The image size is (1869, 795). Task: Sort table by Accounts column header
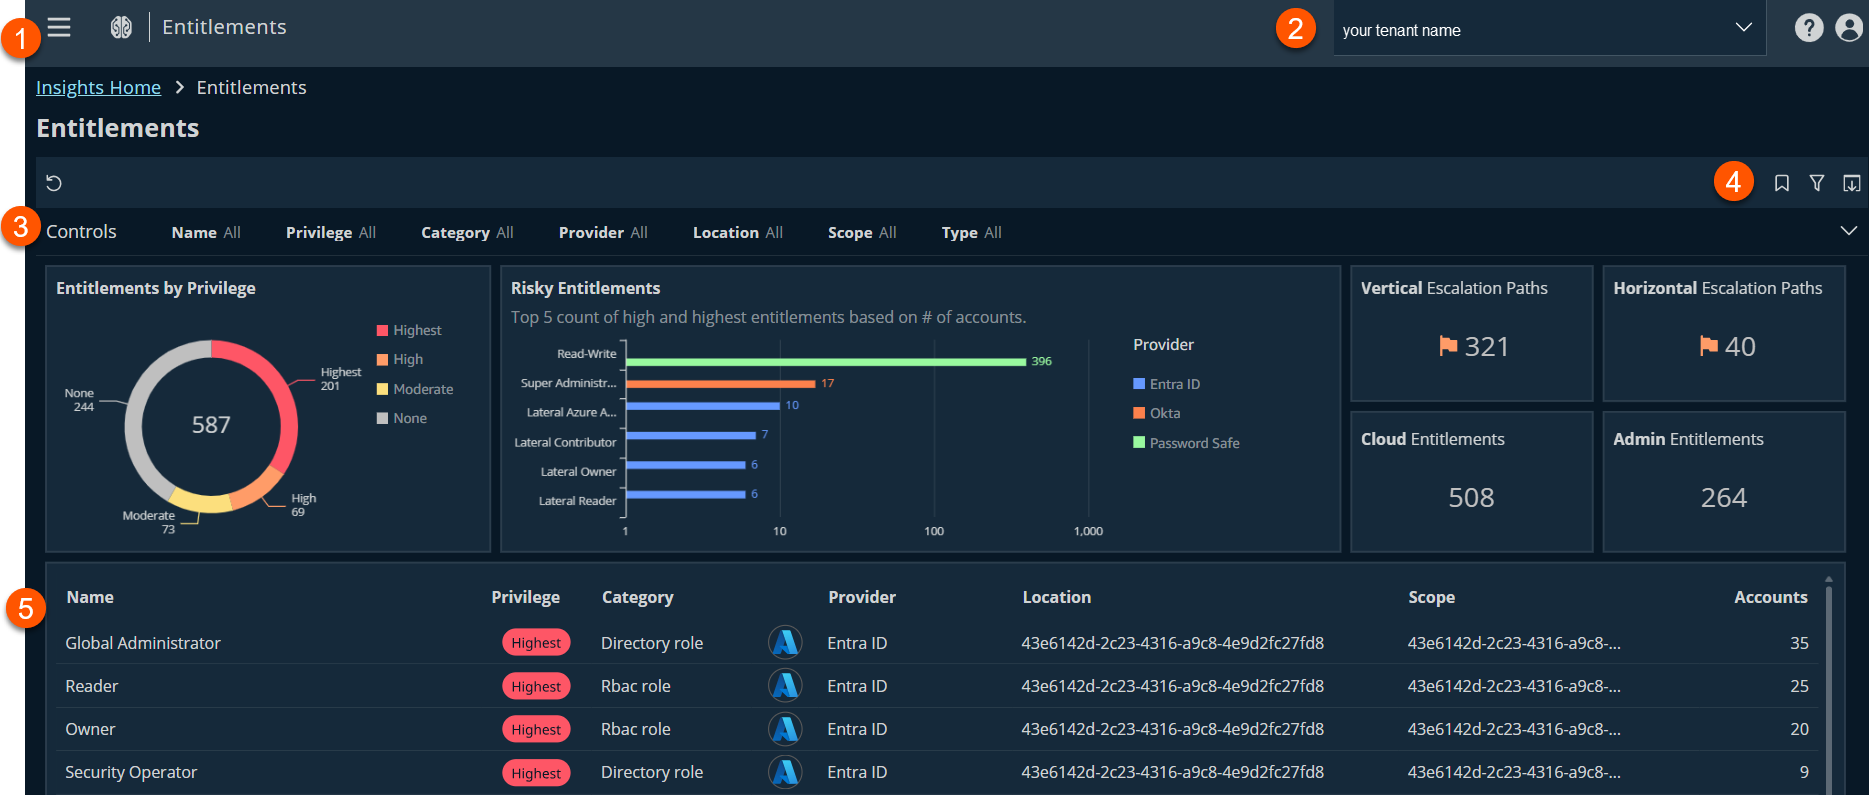[x=1770, y=597]
